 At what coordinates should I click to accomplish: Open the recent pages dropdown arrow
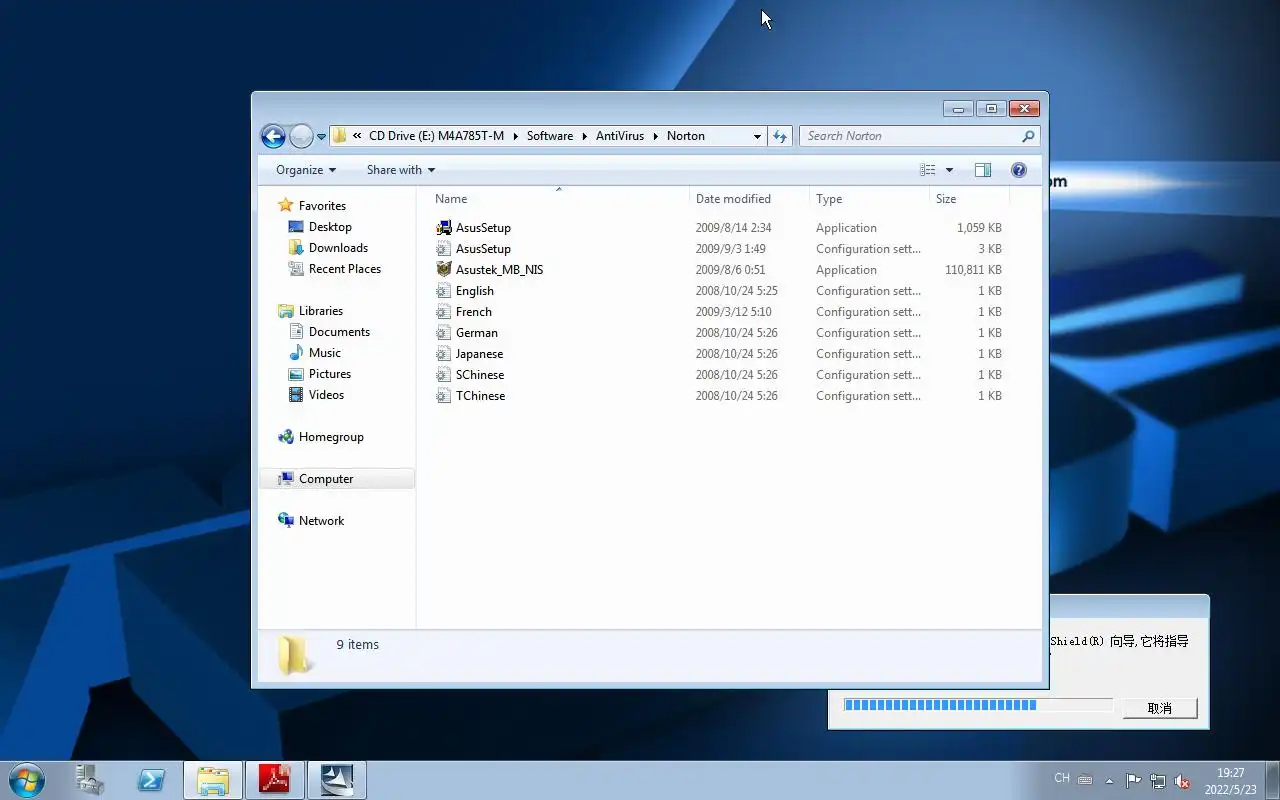tap(322, 137)
